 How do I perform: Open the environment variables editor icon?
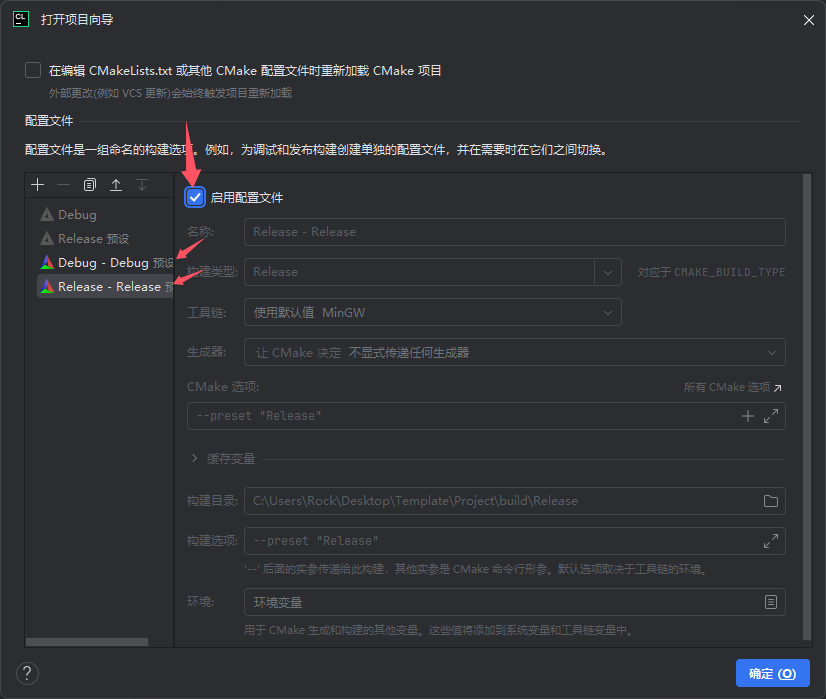(x=770, y=602)
